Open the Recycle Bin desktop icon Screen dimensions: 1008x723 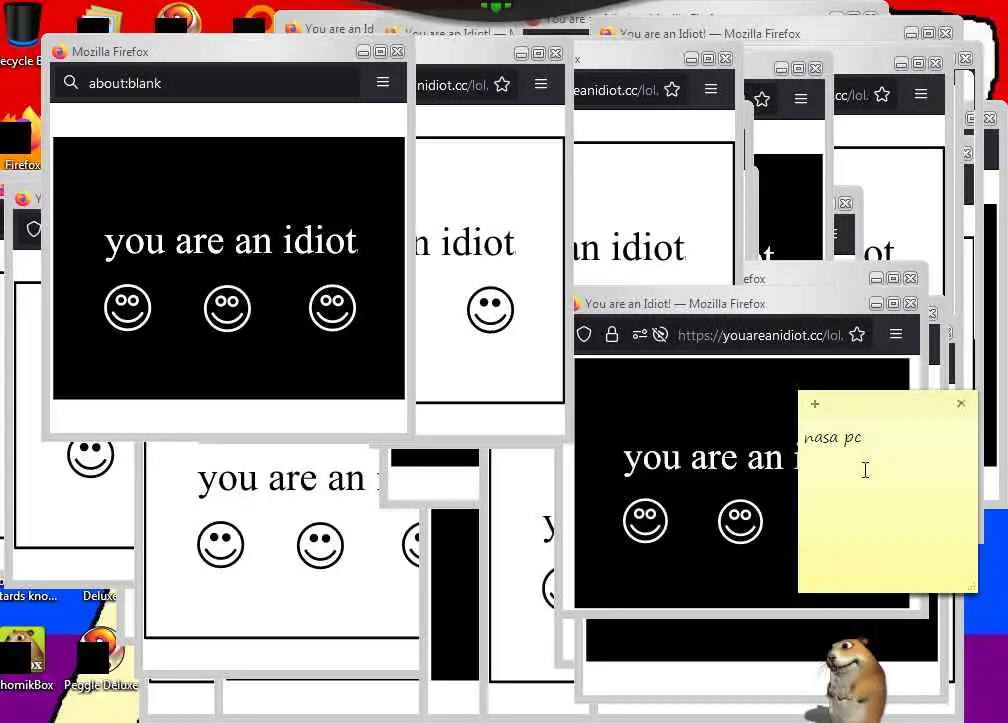pyautogui.click(x=21, y=33)
